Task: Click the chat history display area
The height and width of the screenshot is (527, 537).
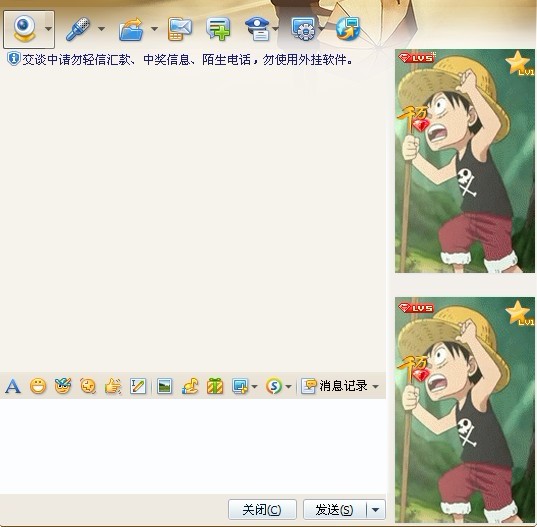Action: click(193, 219)
